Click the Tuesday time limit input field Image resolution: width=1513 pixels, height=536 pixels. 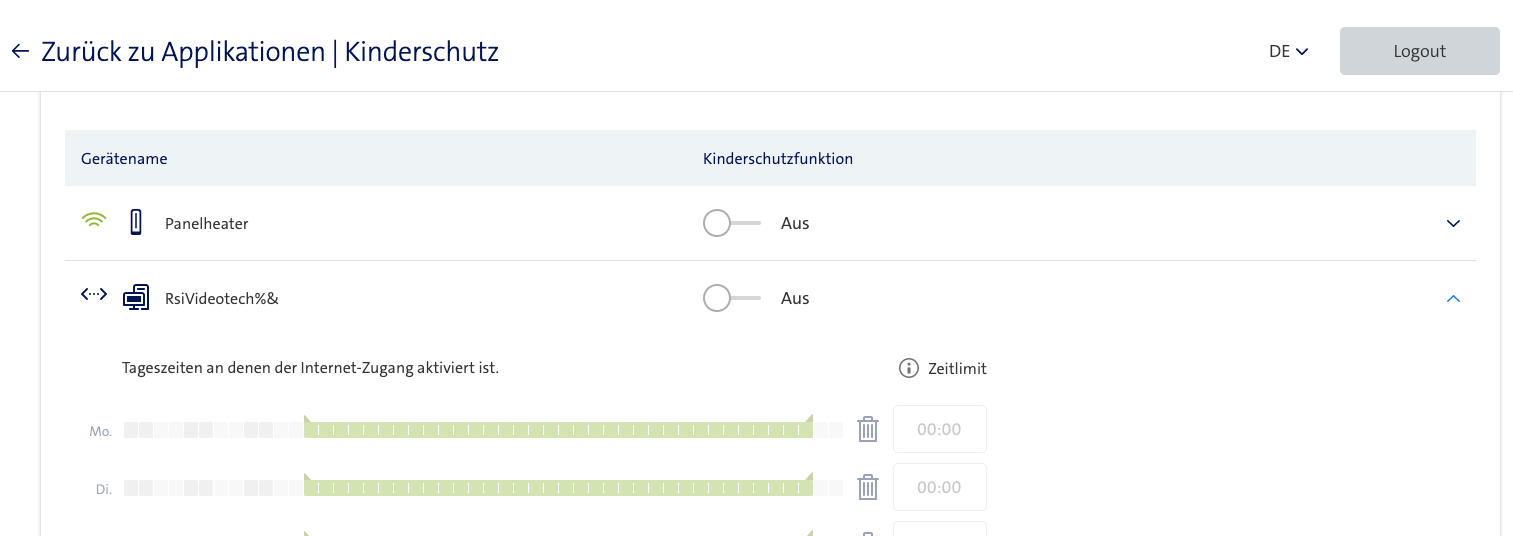click(x=939, y=487)
